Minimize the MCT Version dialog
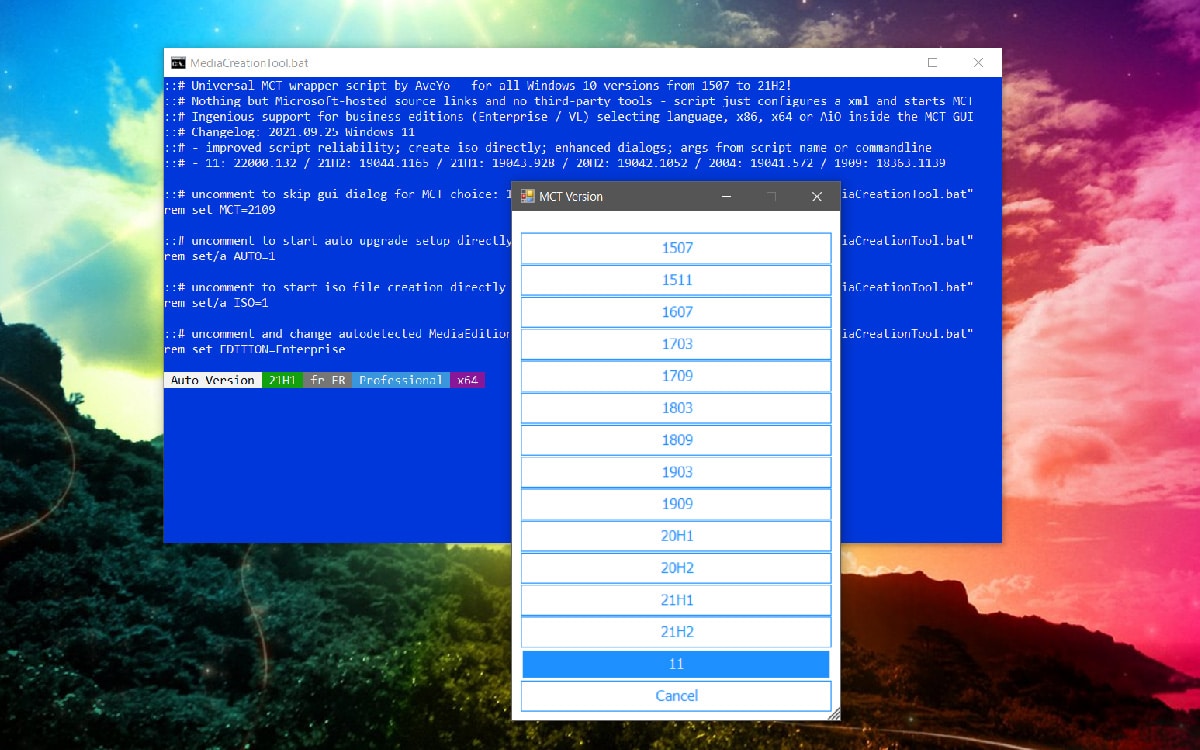 click(727, 196)
